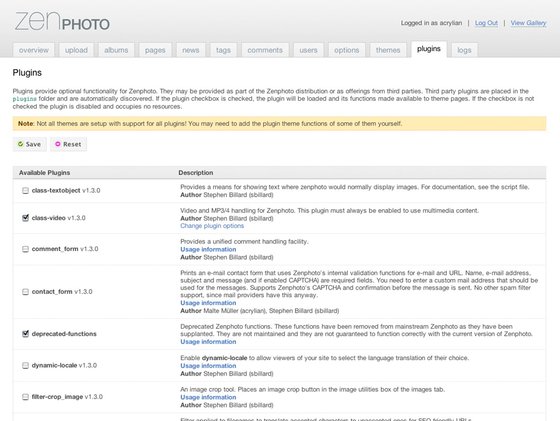Click the 'Logged in as acrylian' text
560x421 pixels.
(x=431, y=23)
